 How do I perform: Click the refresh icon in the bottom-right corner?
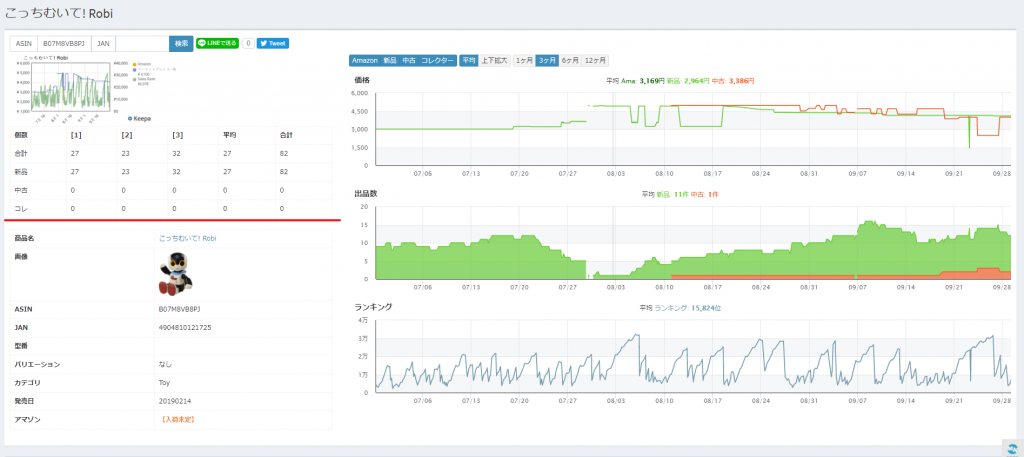(x=1010, y=447)
